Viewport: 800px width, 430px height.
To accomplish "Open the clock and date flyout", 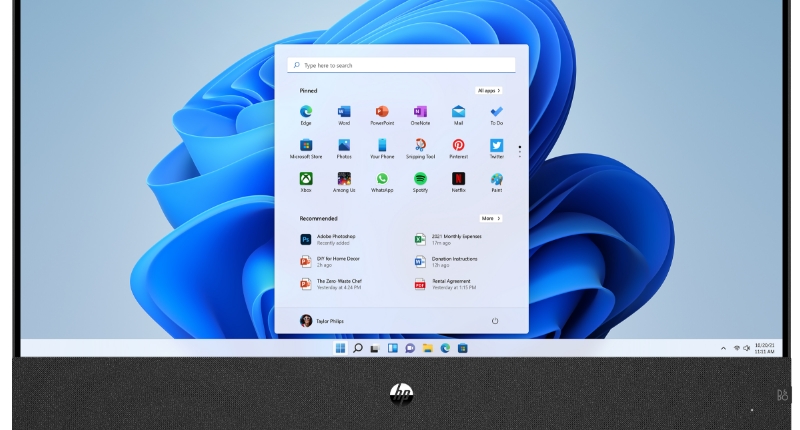I will pyautogui.click(x=764, y=348).
